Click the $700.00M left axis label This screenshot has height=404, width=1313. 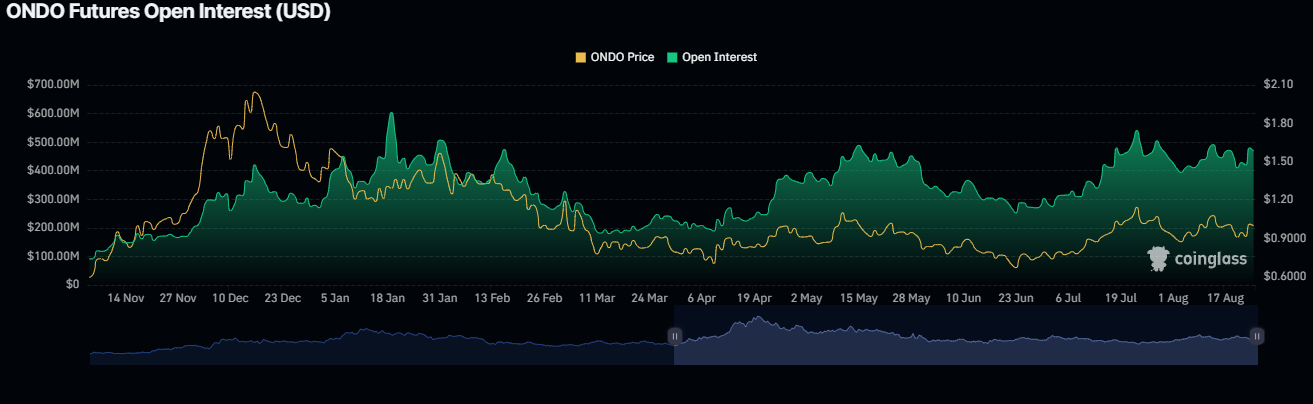pyautogui.click(x=53, y=85)
